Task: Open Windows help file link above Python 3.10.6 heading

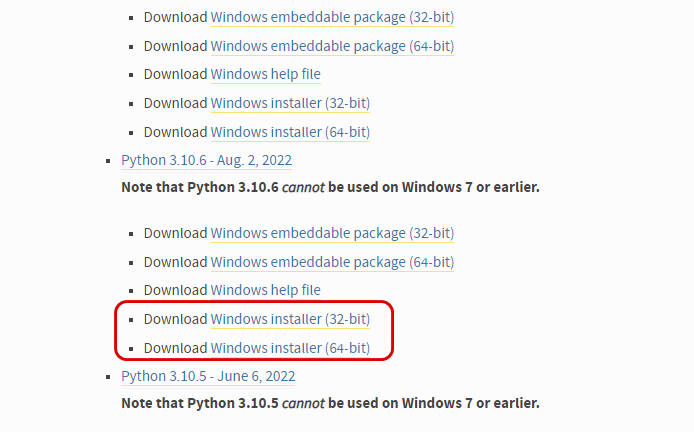Action: 266,74
